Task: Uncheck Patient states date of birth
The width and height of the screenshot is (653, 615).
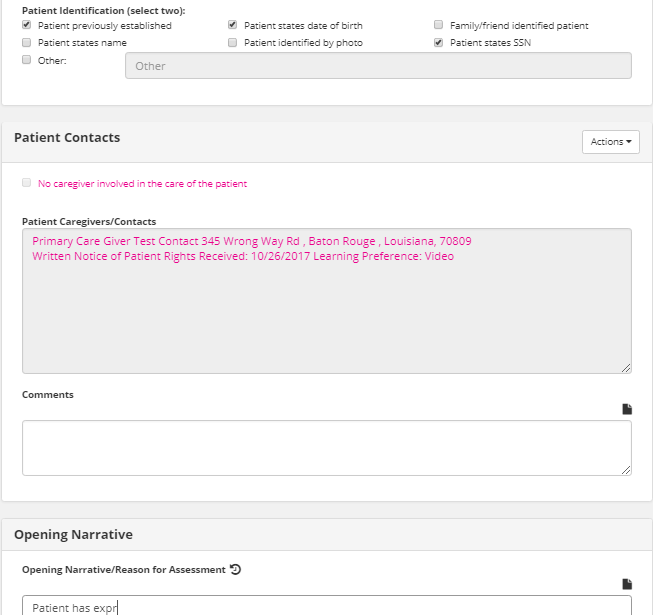Action: (x=233, y=25)
